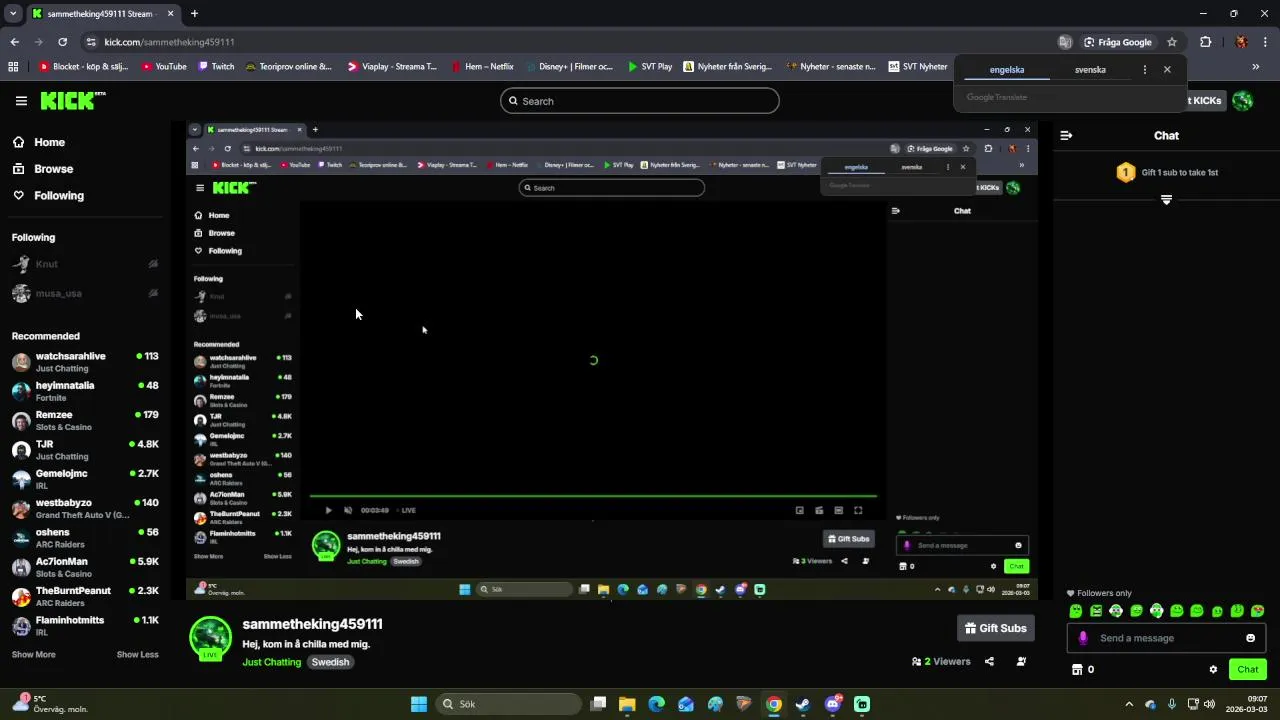
Task: Open Steam from Windows taskbar
Action: 803,704
